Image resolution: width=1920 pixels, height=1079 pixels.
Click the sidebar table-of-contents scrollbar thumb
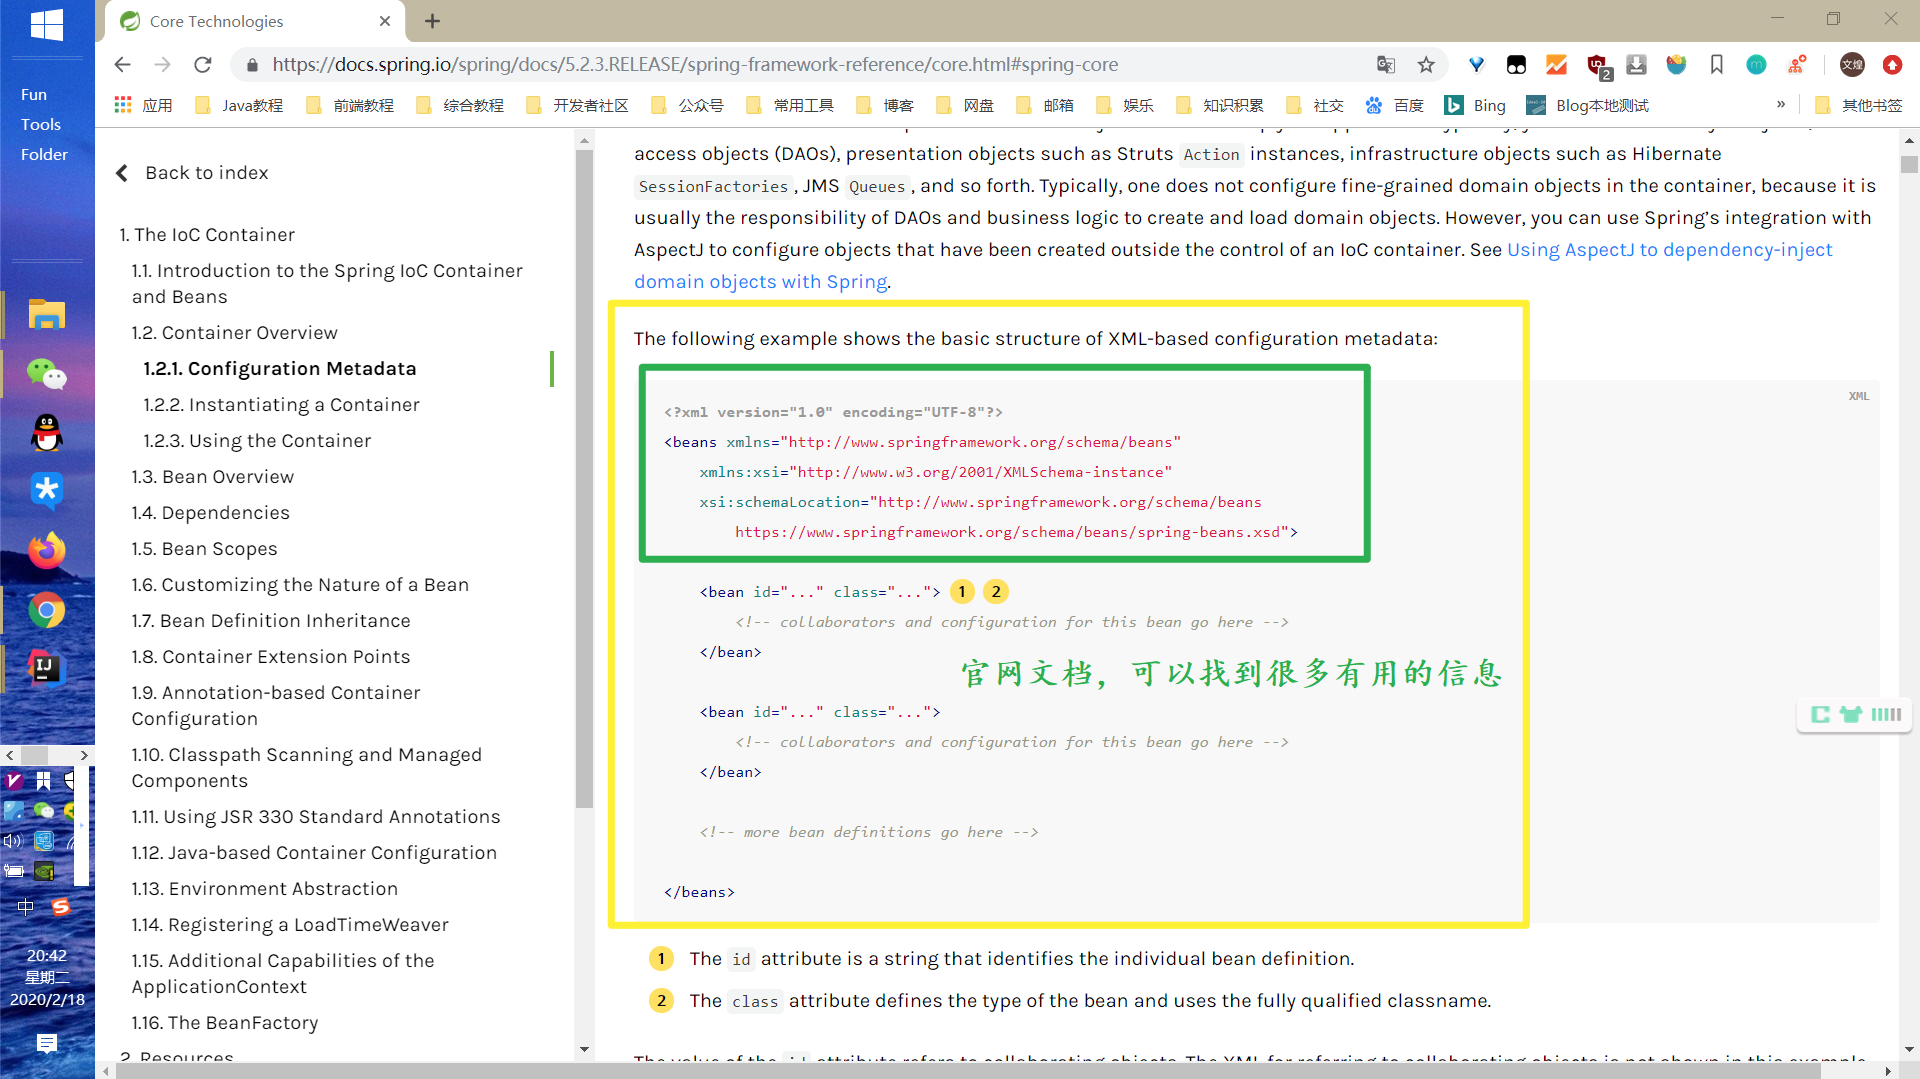pos(584,479)
